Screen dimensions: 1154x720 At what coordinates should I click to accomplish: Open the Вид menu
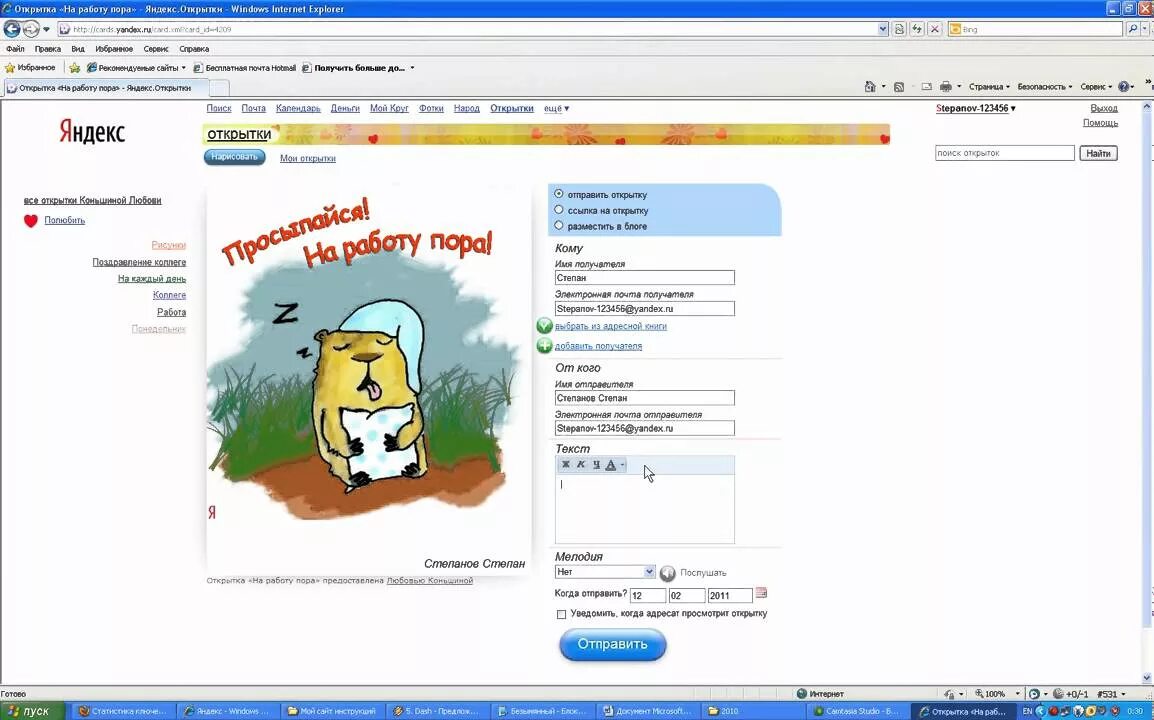pyautogui.click(x=77, y=49)
